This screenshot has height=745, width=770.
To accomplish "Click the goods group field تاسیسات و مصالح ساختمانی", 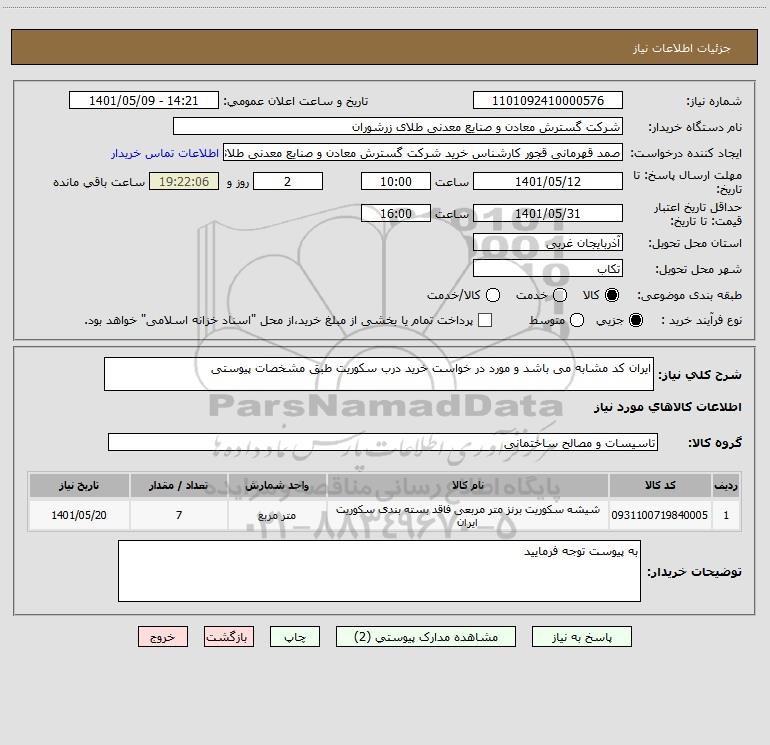I will (x=383, y=442).
